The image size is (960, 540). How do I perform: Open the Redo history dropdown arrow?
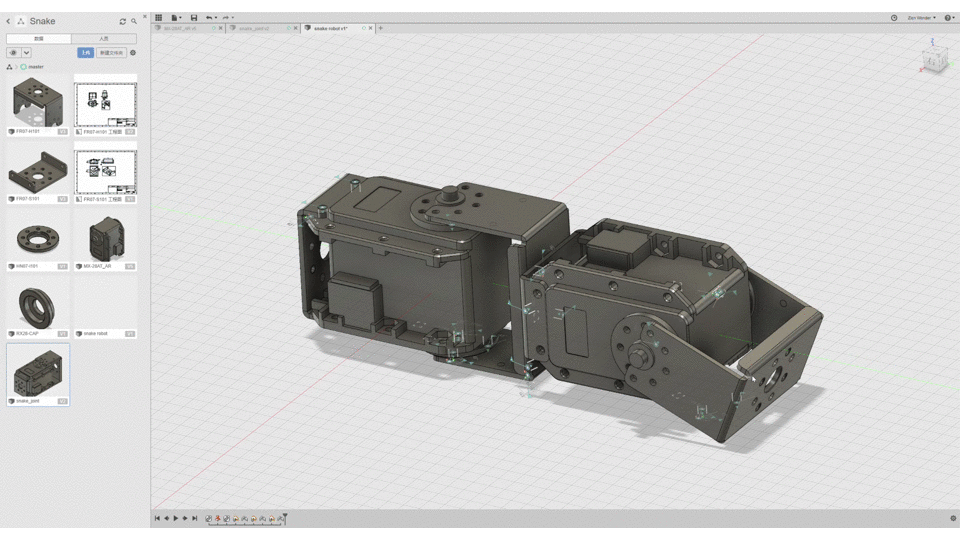(x=233, y=18)
